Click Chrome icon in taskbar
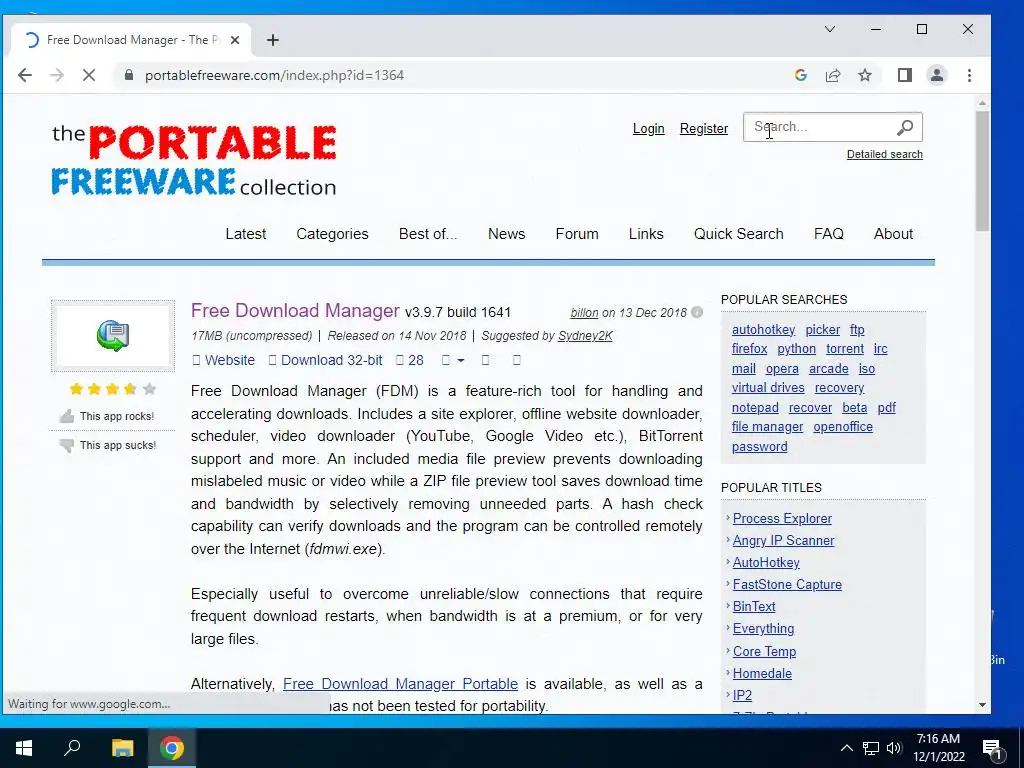This screenshot has width=1024, height=768. pos(172,748)
